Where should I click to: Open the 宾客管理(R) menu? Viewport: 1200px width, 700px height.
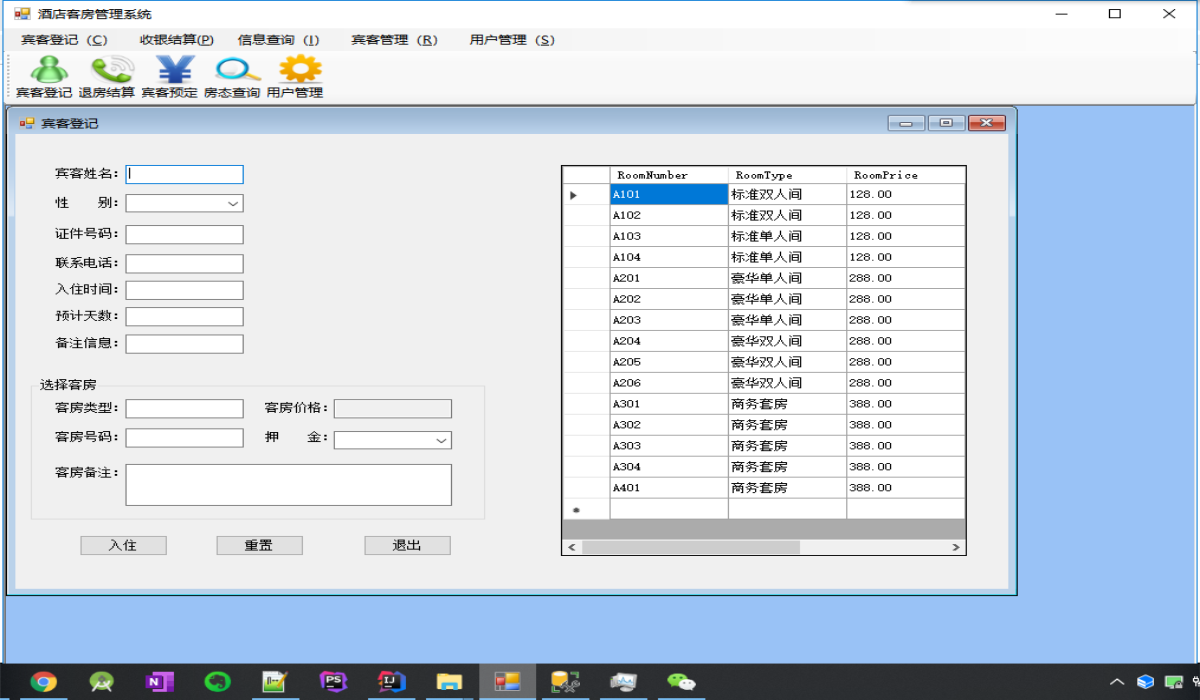point(394,40)
